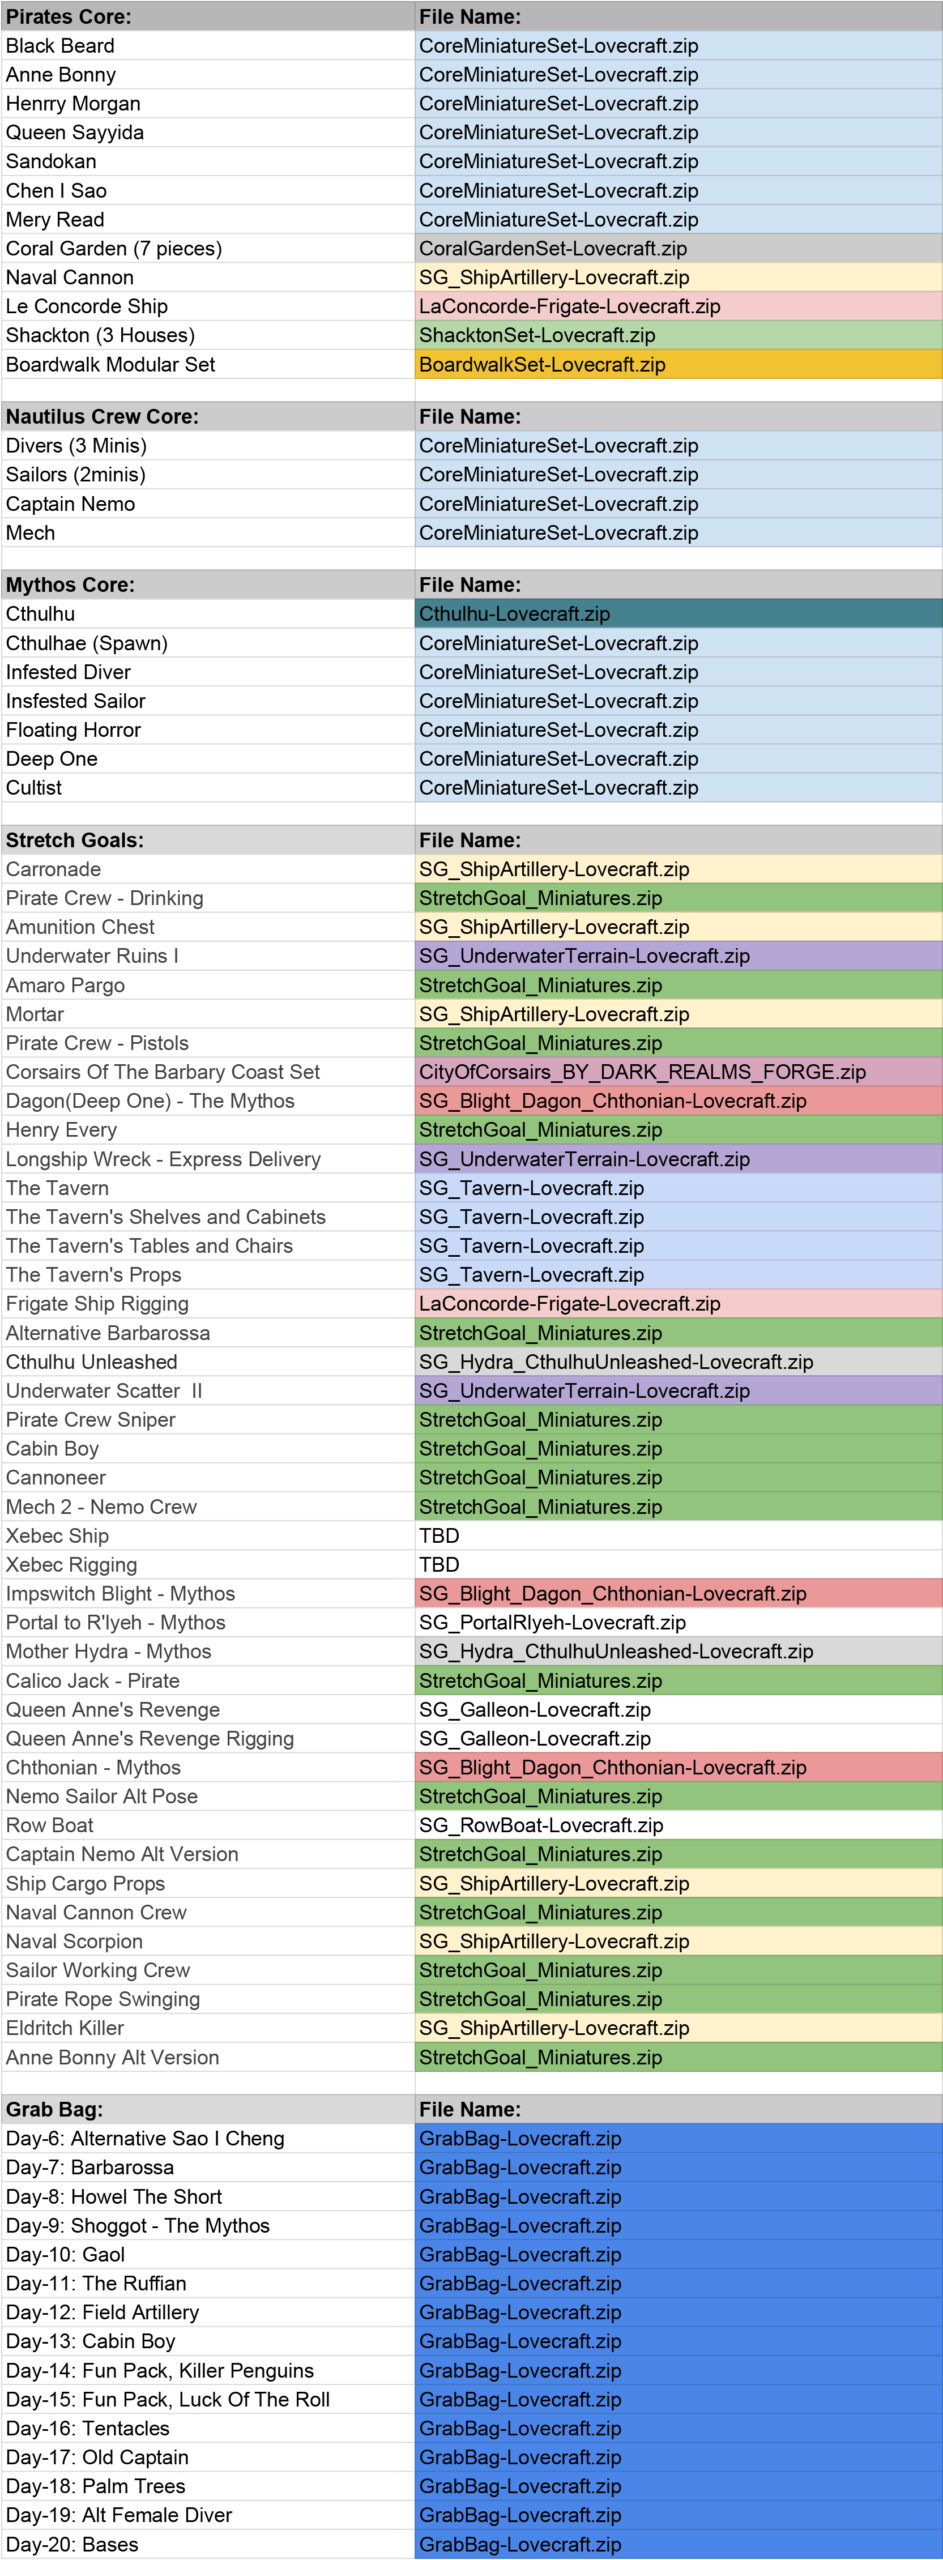943x2560 pixels.
Task: Click the Cthulhu-Lovecraft.zip teal cell
Action: click(x=678, y=614)
